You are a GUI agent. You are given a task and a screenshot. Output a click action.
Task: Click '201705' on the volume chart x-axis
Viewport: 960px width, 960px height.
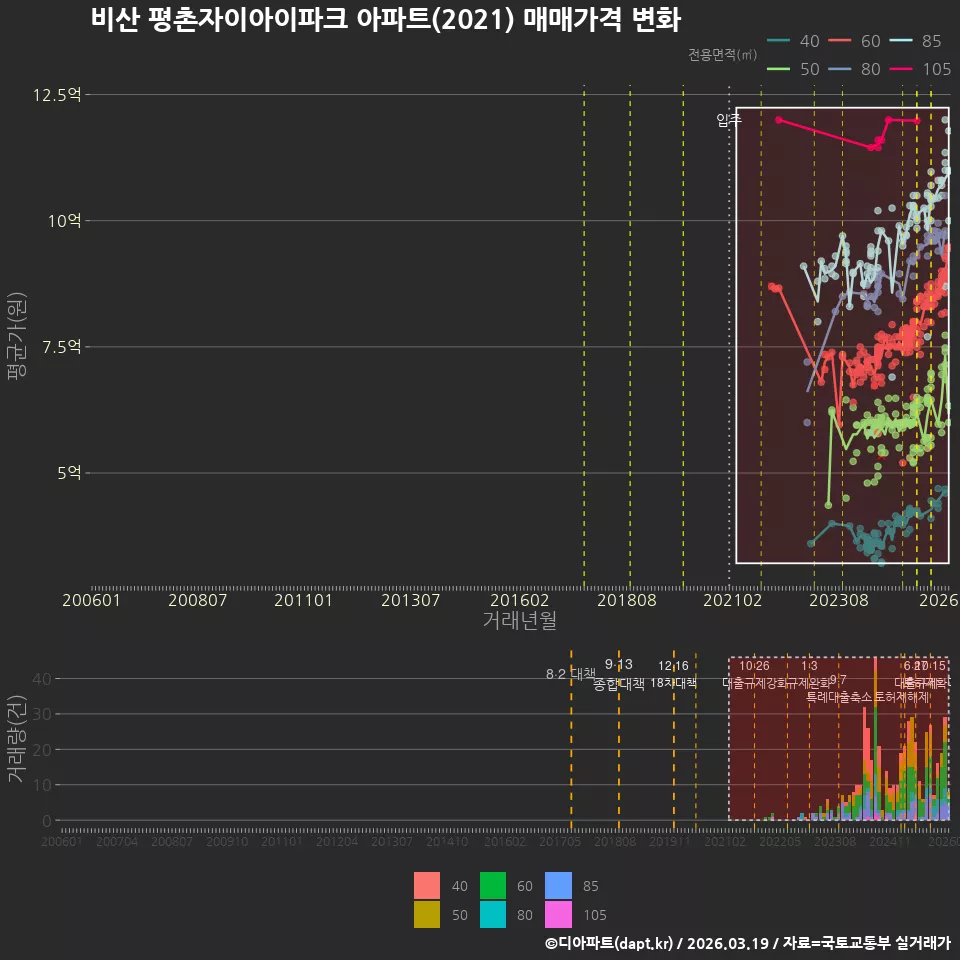pyautogui.click(x=560, y=842)
